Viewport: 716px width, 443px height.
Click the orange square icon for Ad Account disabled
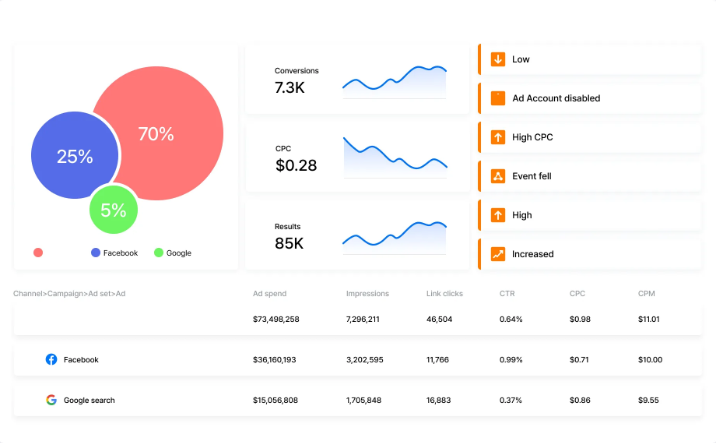[x=498, y=98]
